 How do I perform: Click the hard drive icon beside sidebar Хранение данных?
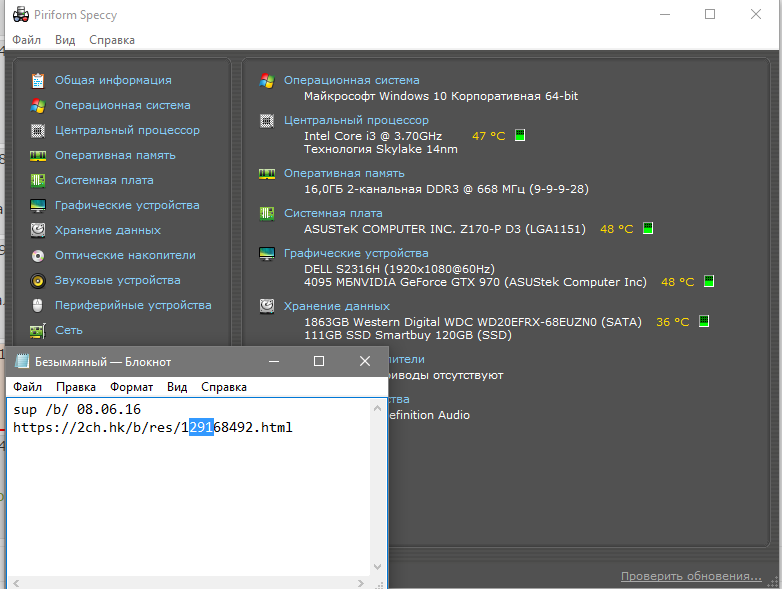pyautogui.click(x=38, y=230)
